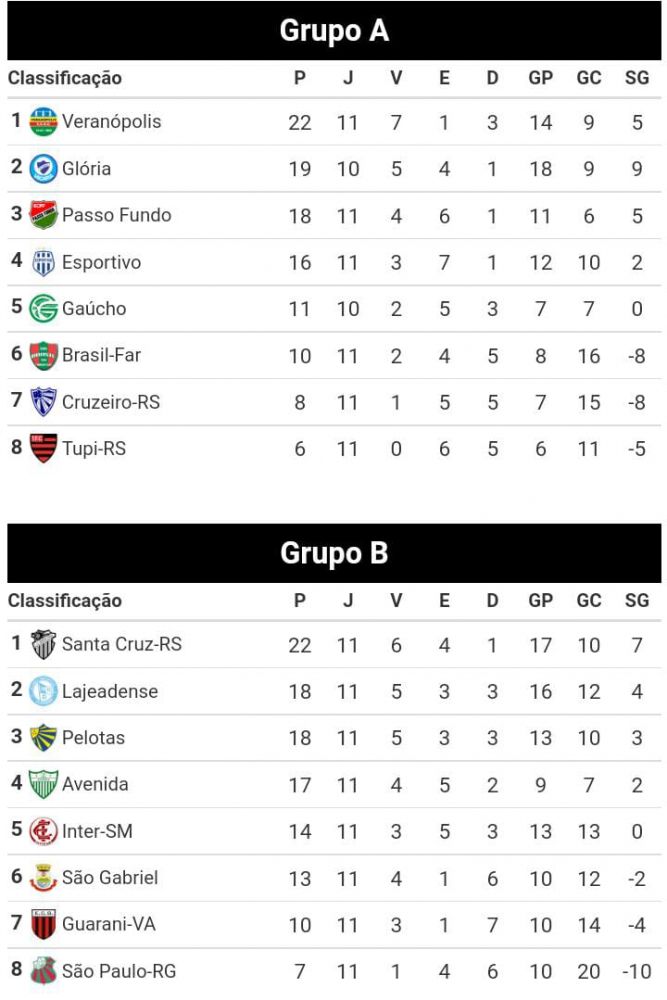Sort Grupo A by SG column
Viewport: 667px width, 1000px height.
[x=636, y=78]
